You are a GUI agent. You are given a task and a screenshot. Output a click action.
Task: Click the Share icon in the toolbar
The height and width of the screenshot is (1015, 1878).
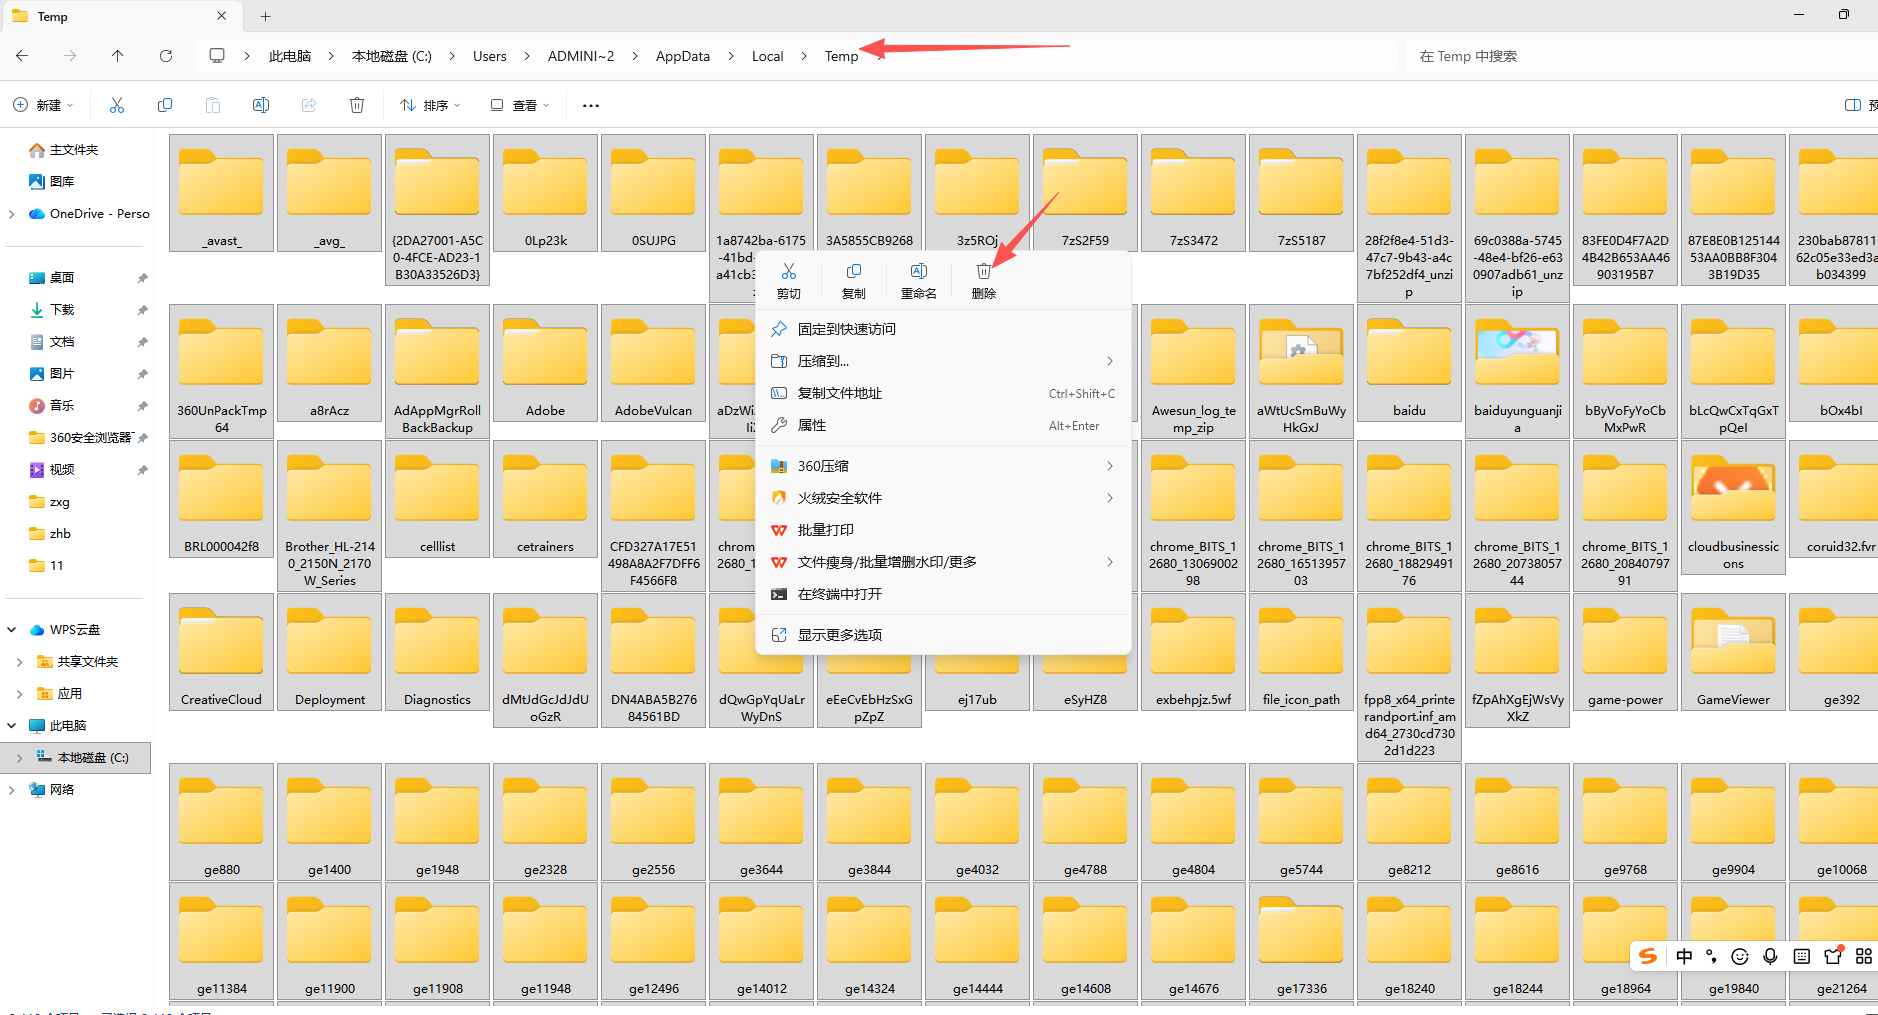(308, 105)
